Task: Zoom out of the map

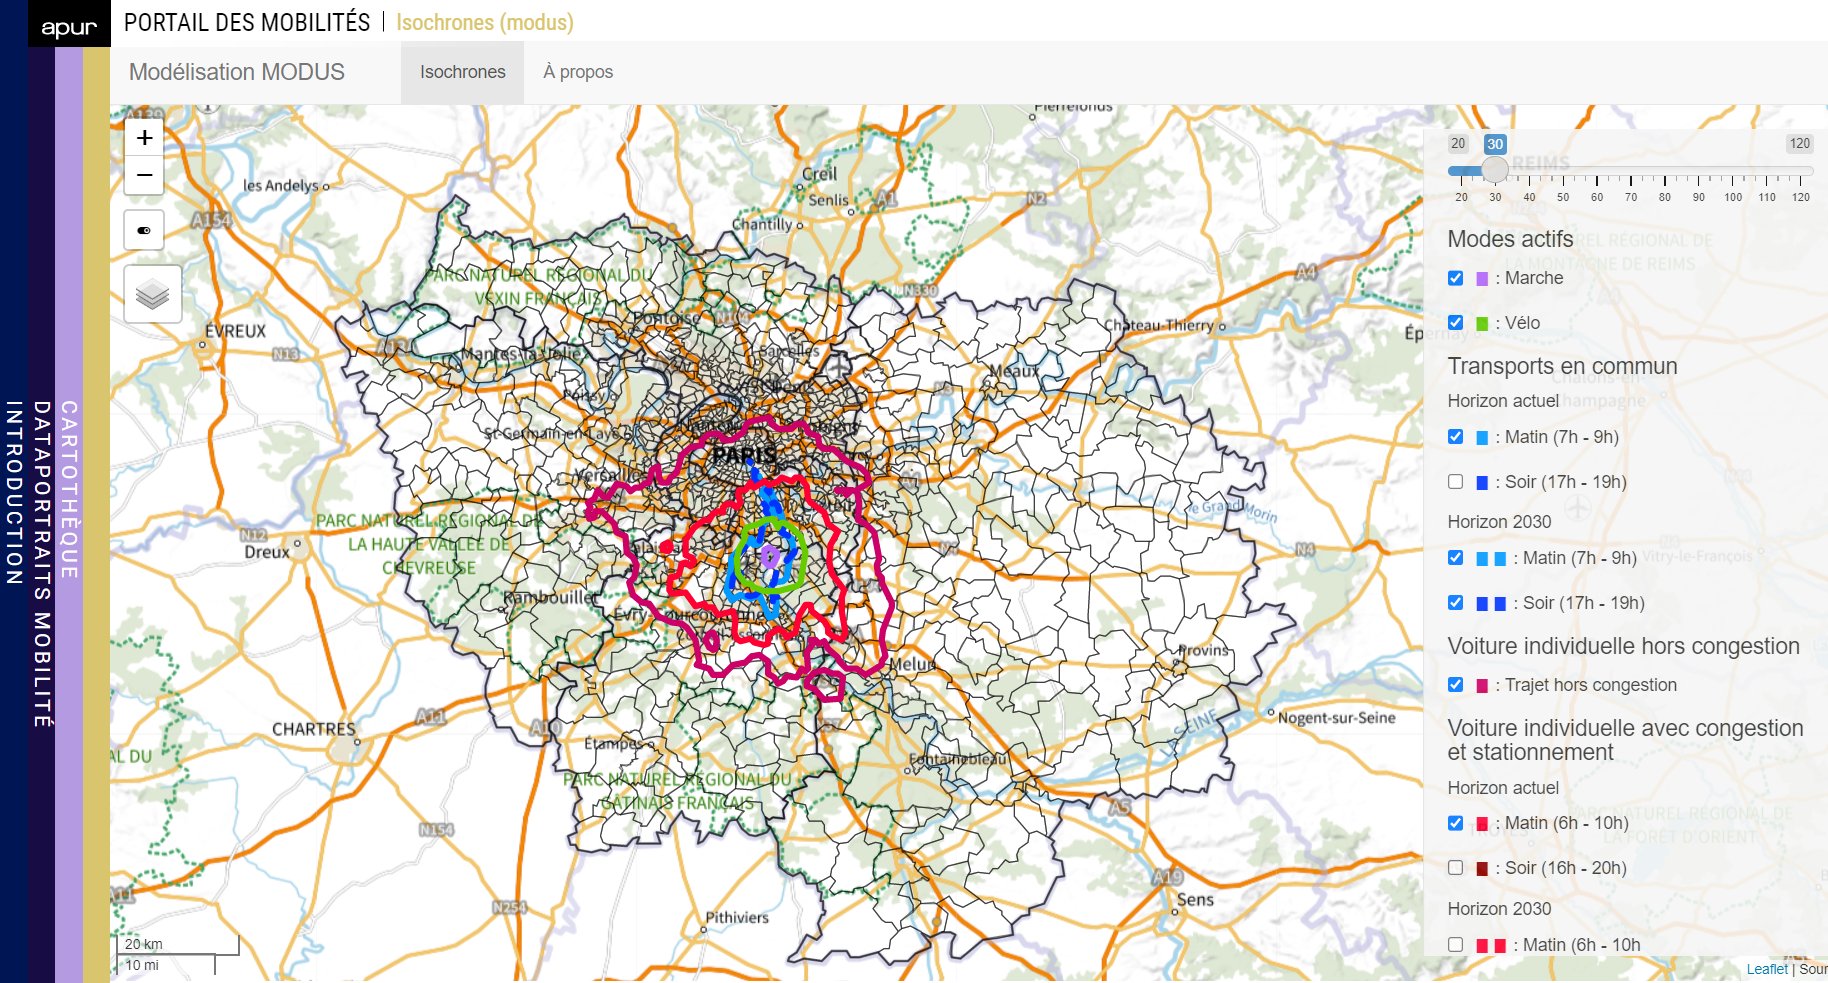Action: [144, 175]
